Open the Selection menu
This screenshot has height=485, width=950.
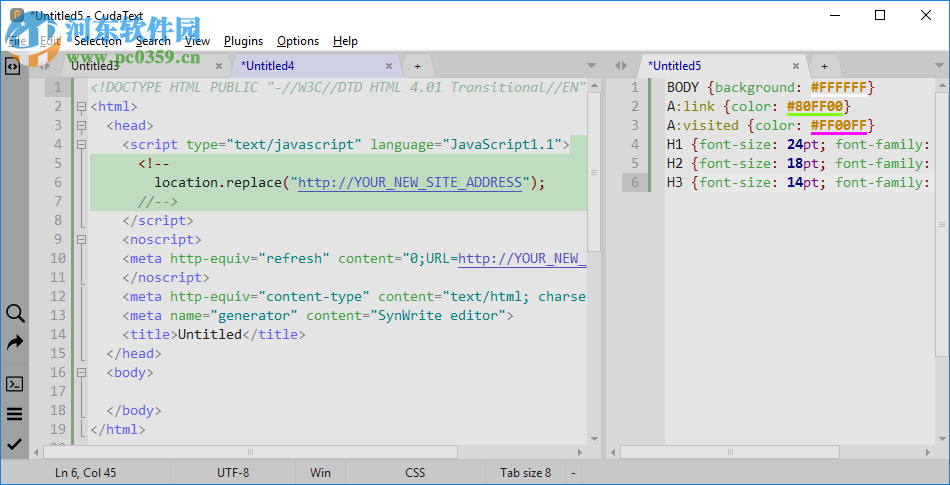[x=98, y=41]
